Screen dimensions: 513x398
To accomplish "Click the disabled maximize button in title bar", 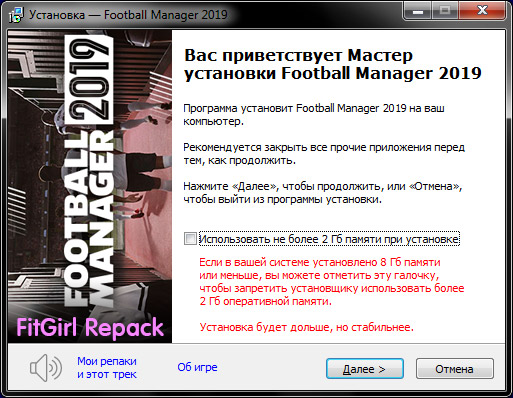I will pos(445,11).
